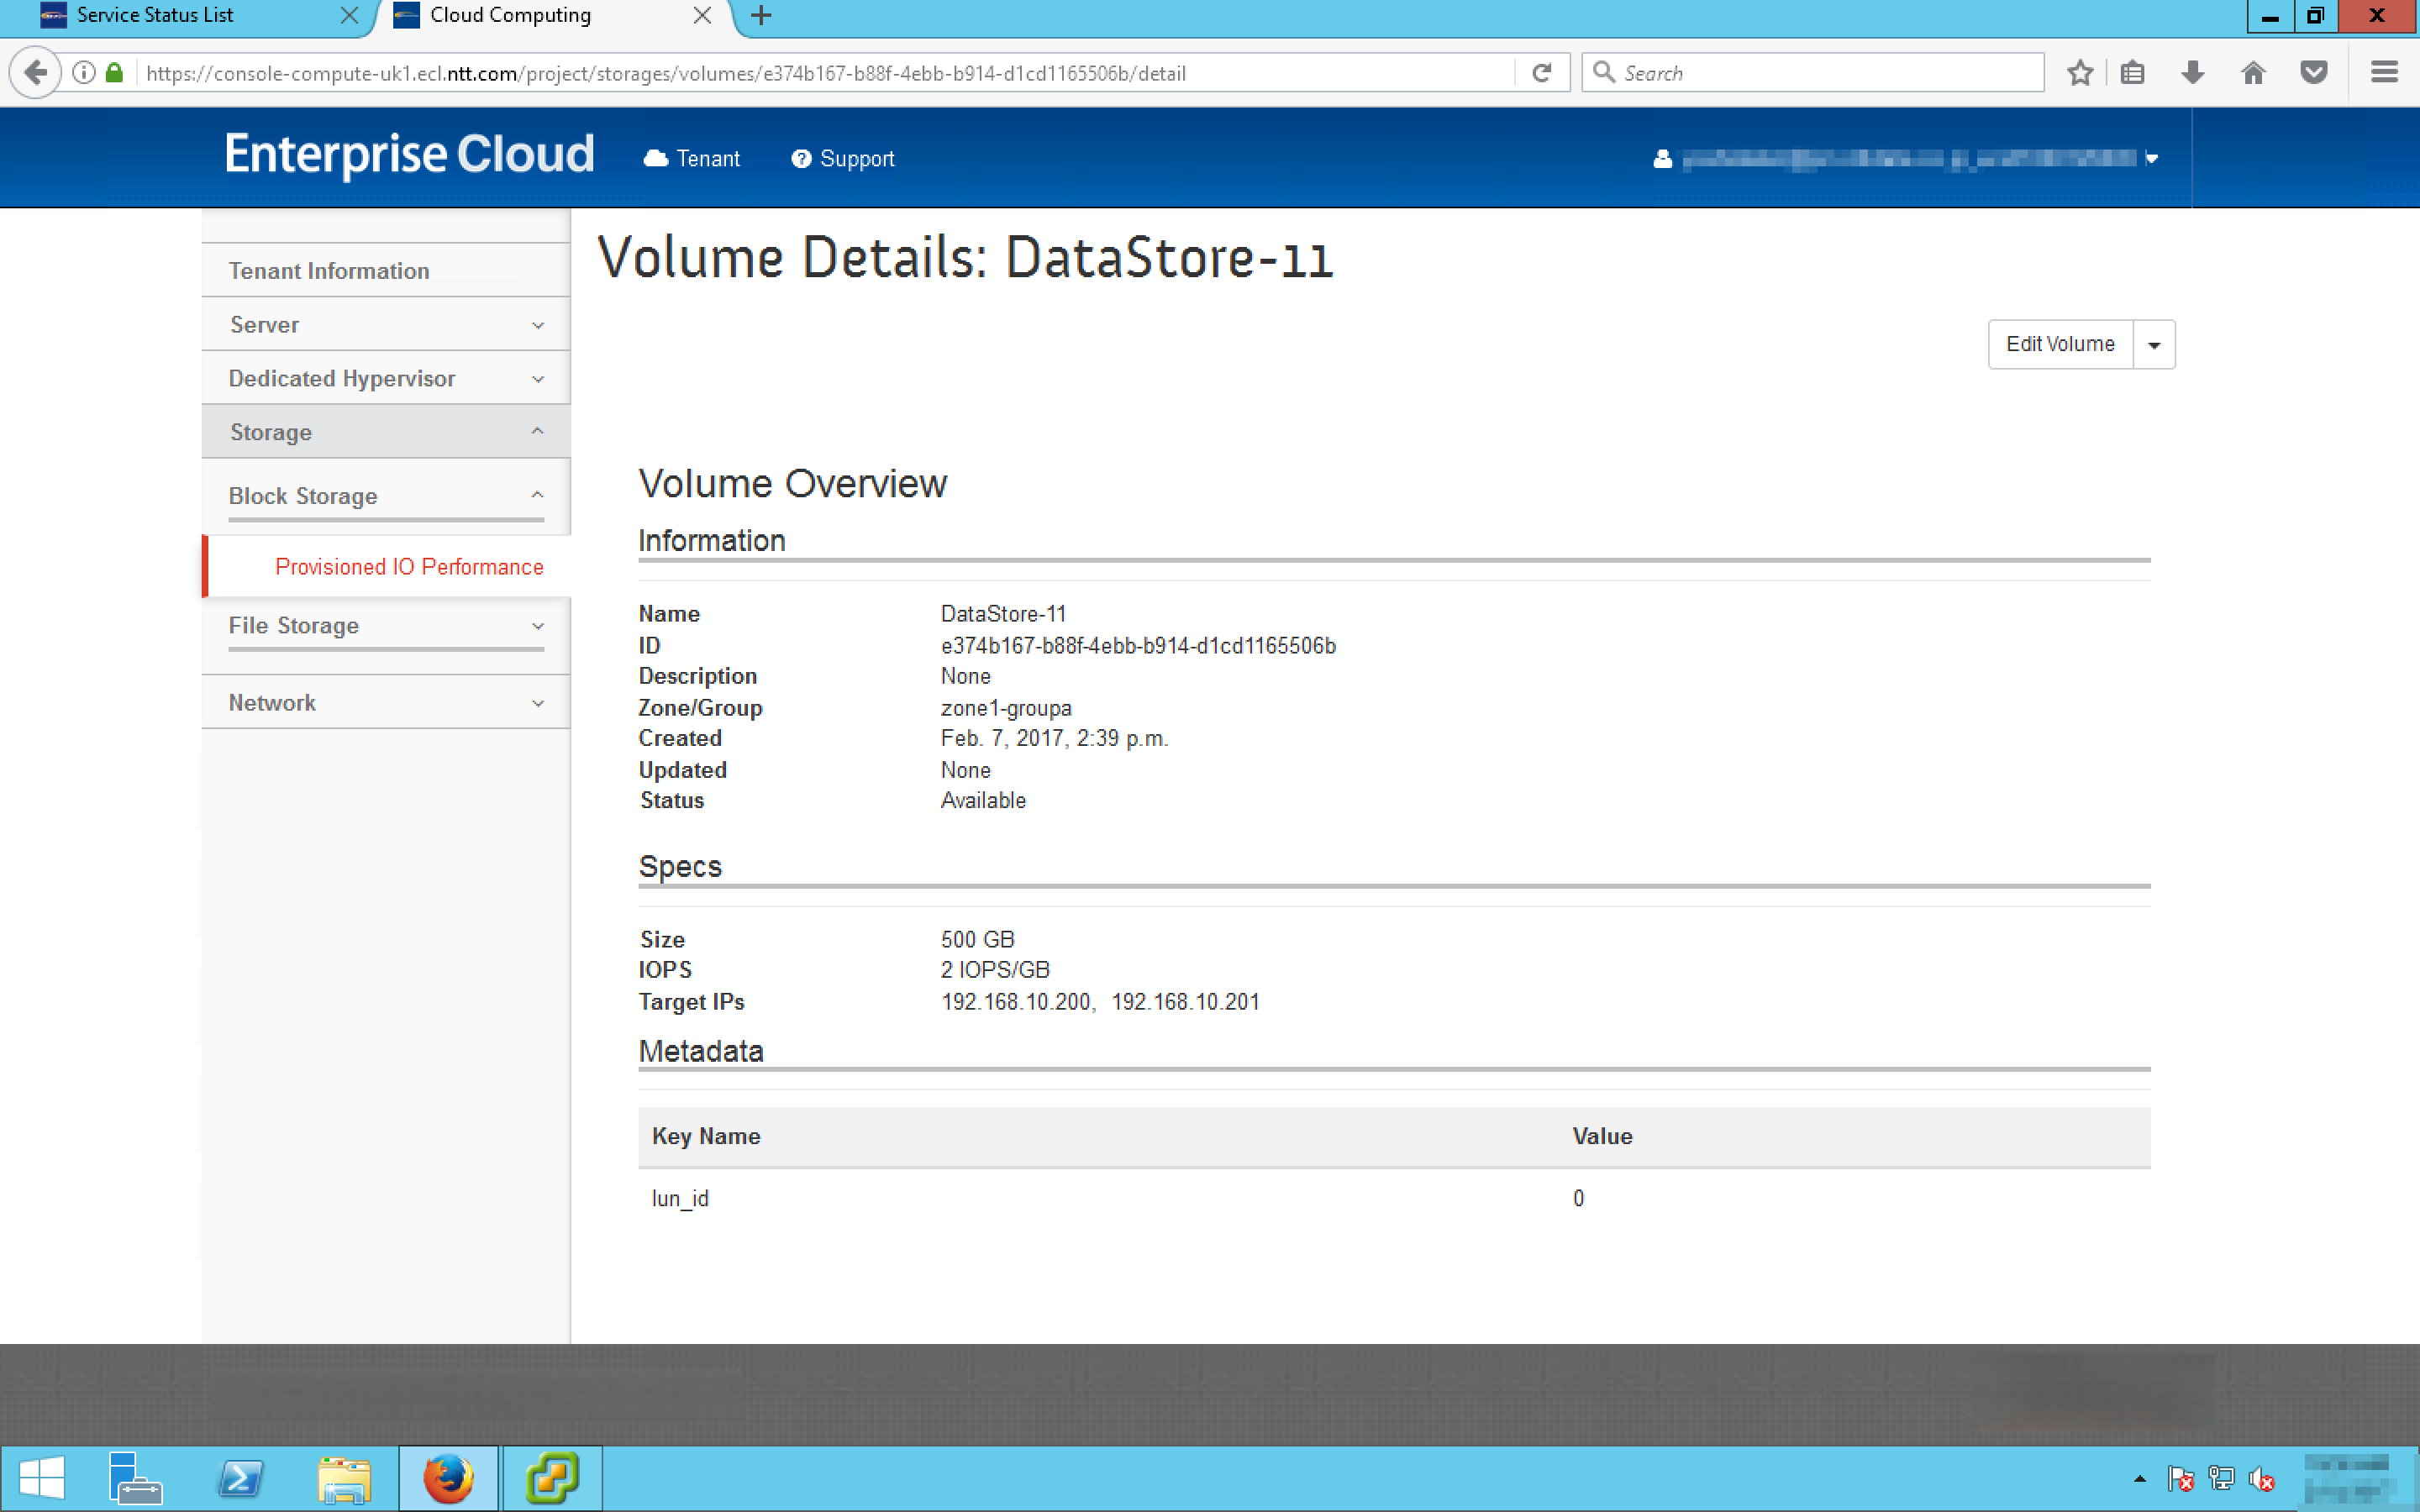This screenshot has height=1512, width=2420.
Task: Click the Firefox back arrow button
Action: [x=35, y=72]
